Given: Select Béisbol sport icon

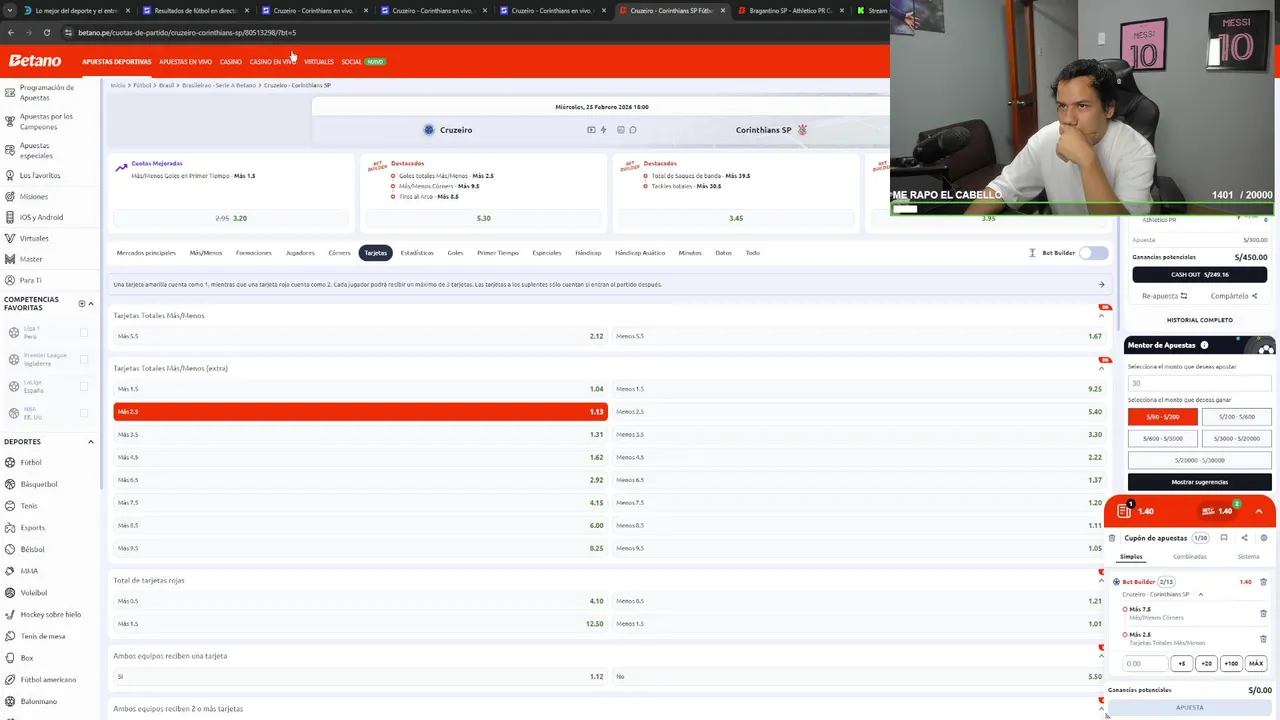Looking at the screenshot, I should click(x=9, y=550).
